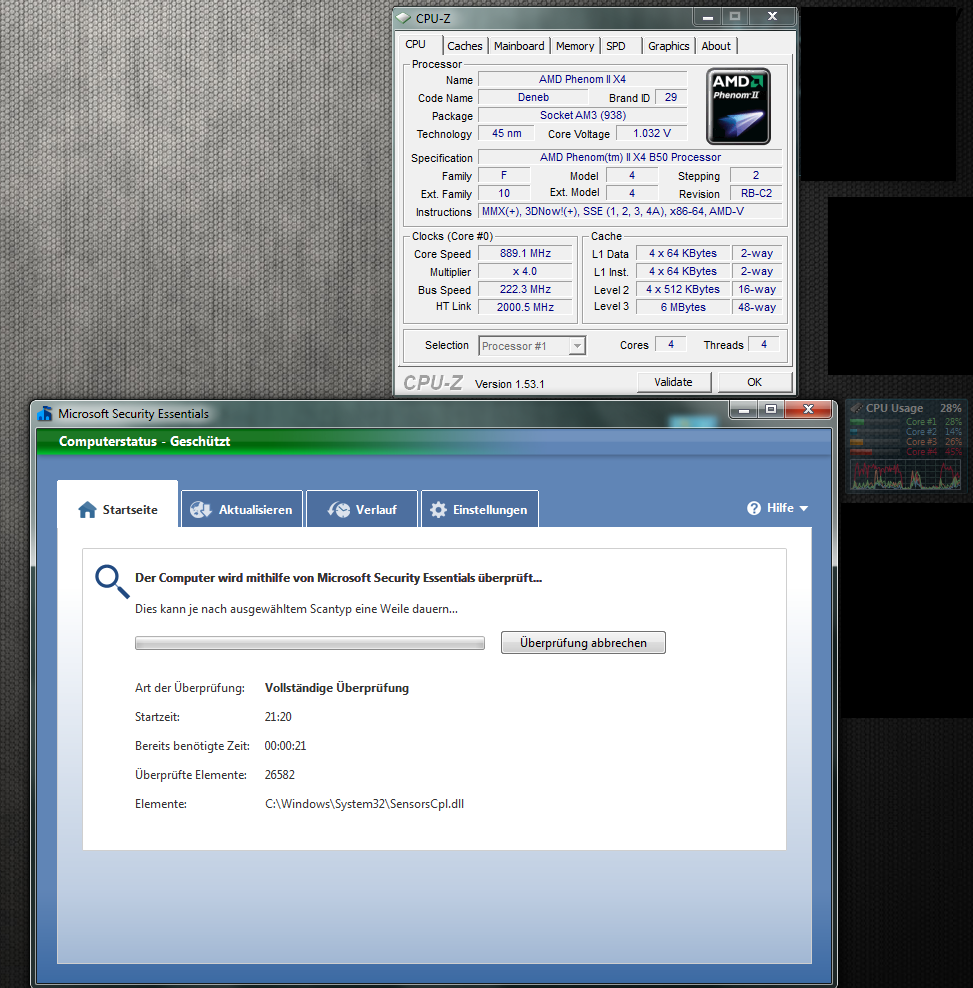Open the SPD tab

[616, 46]
